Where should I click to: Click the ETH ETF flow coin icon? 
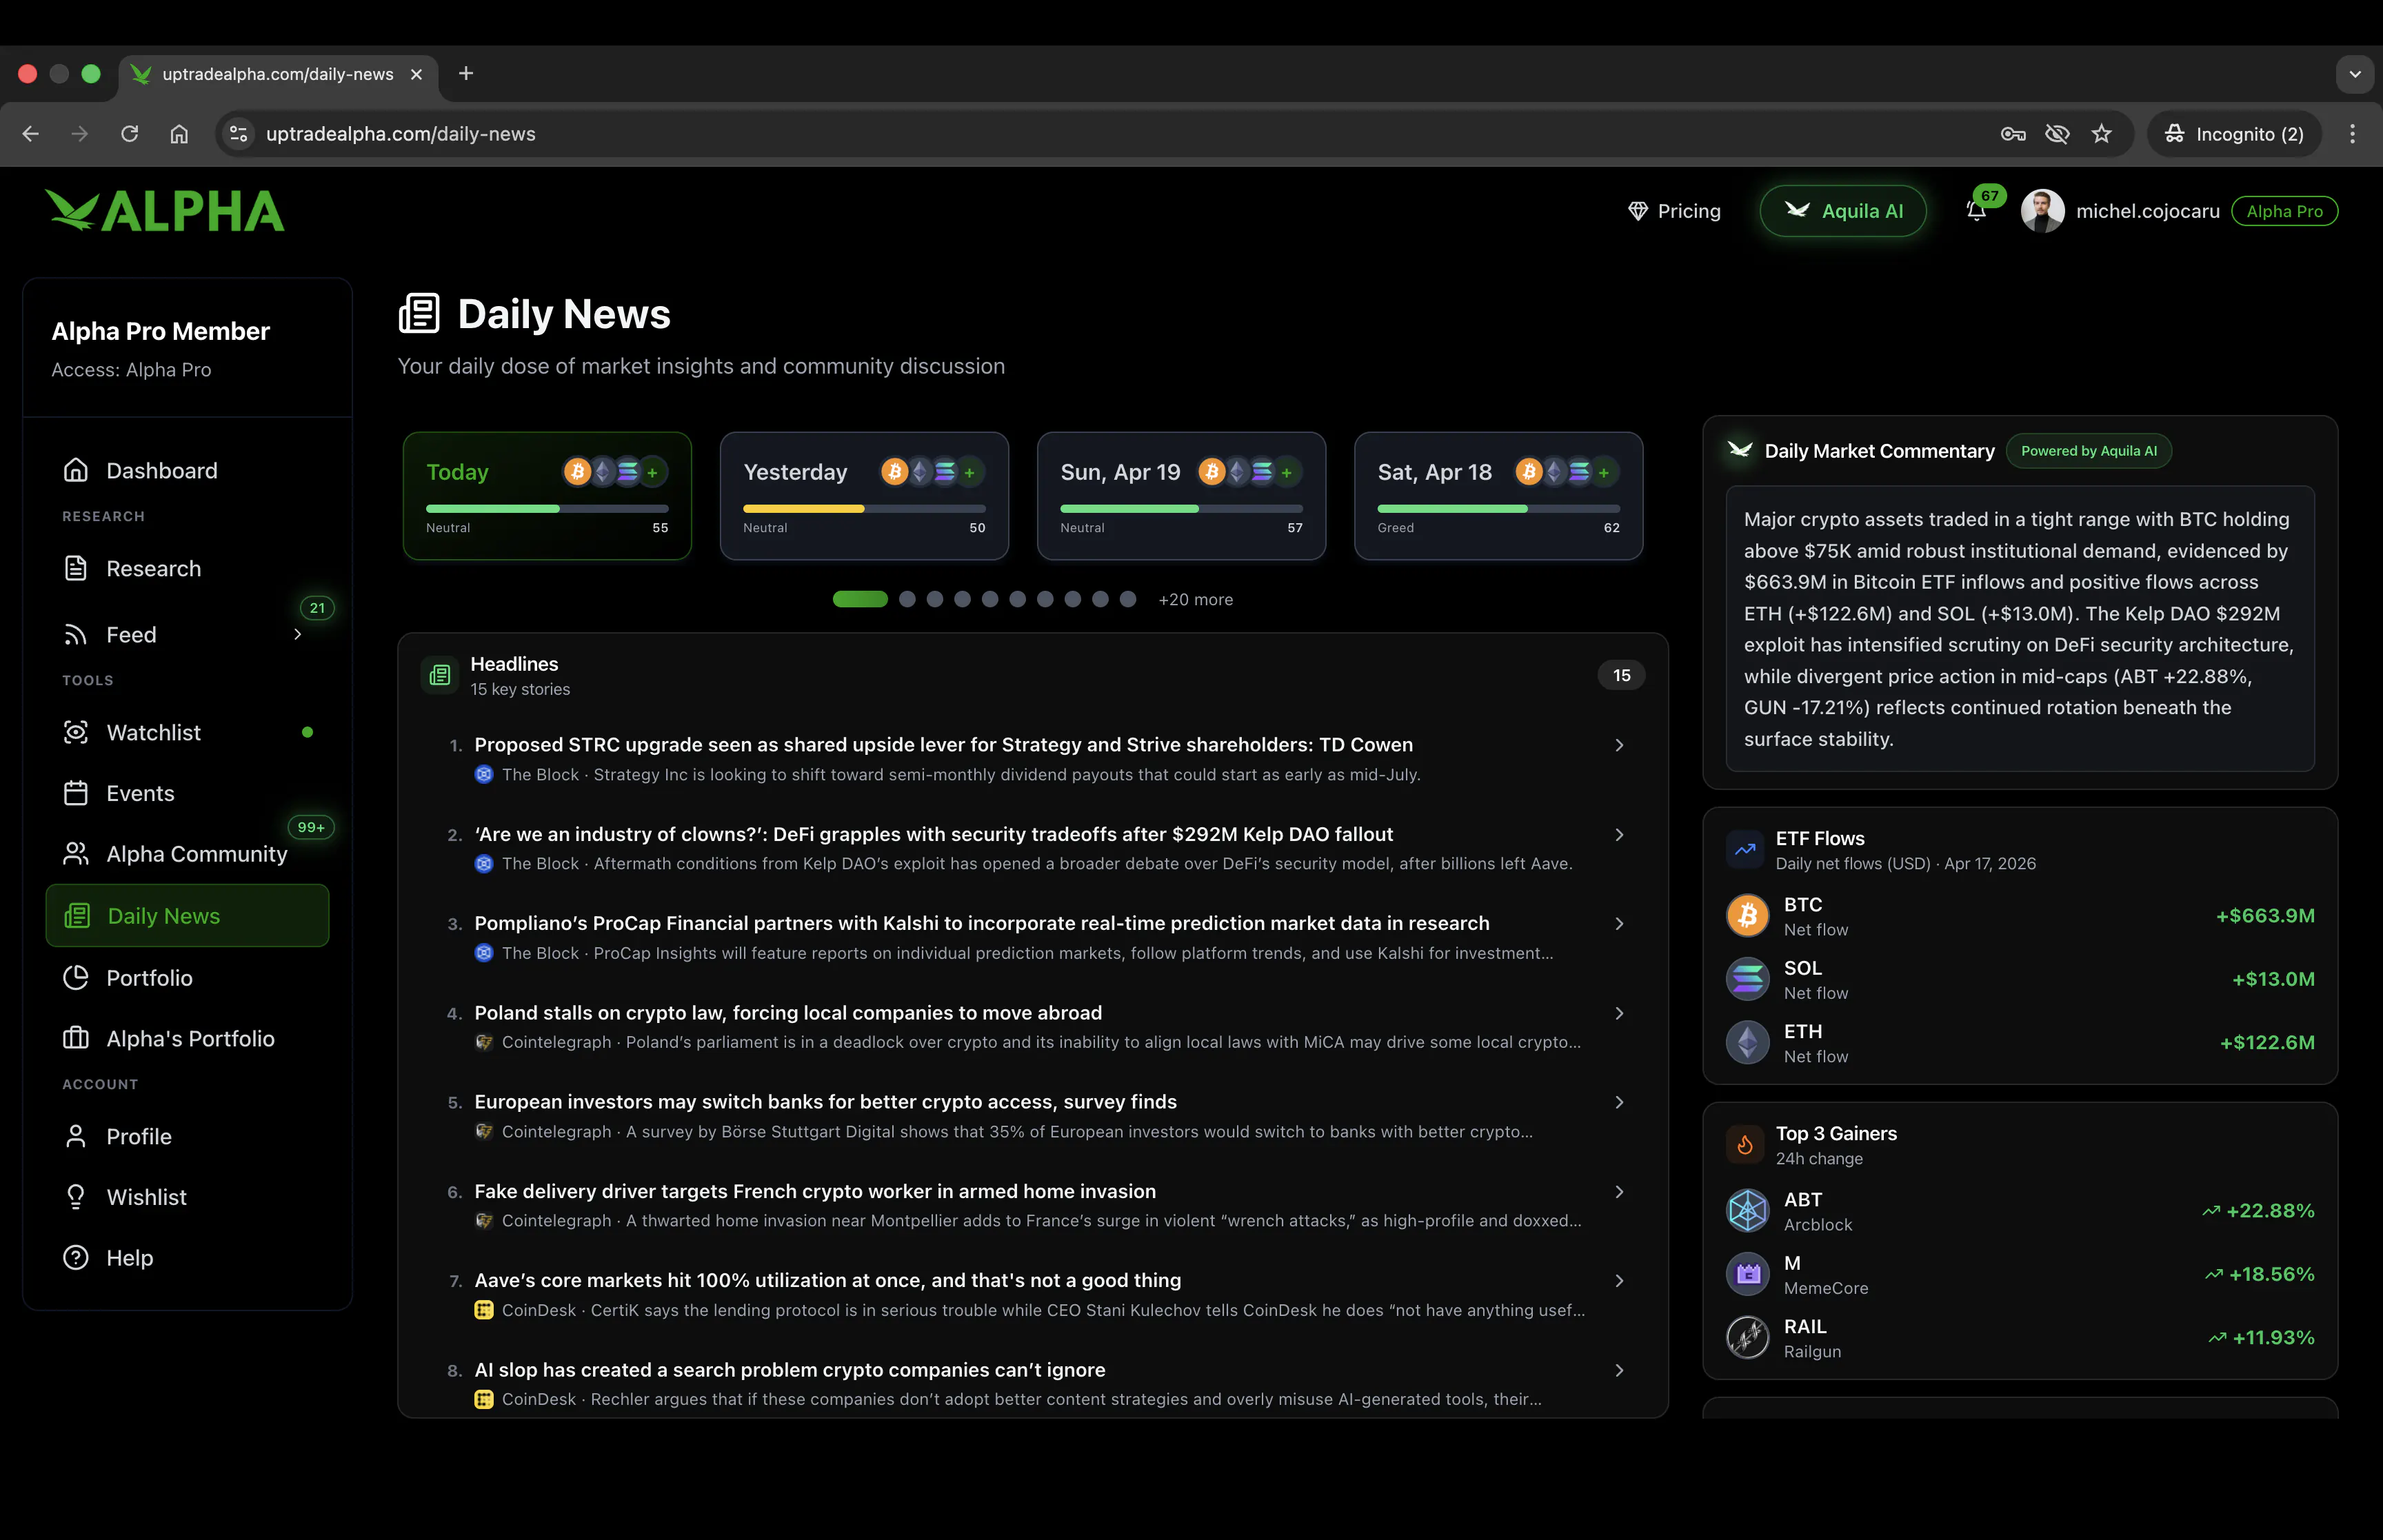(x=1748, y=1042)
